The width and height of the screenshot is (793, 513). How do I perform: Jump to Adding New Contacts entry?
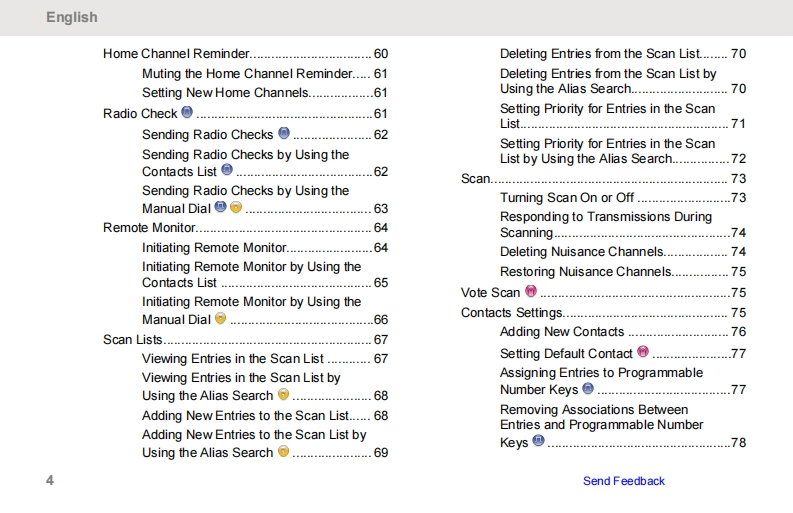click(x=561, y=332)
